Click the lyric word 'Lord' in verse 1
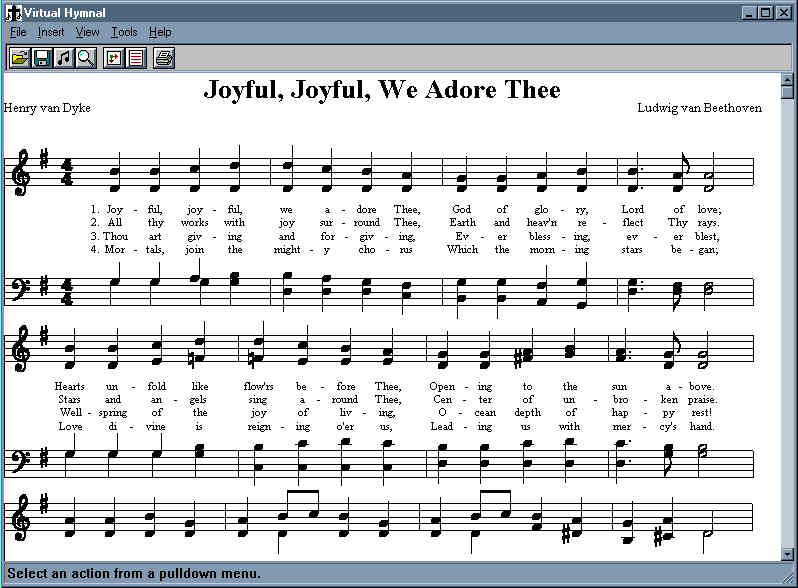Image resolution: width=798 pixels, height=588 pixels. click(633, 209)
